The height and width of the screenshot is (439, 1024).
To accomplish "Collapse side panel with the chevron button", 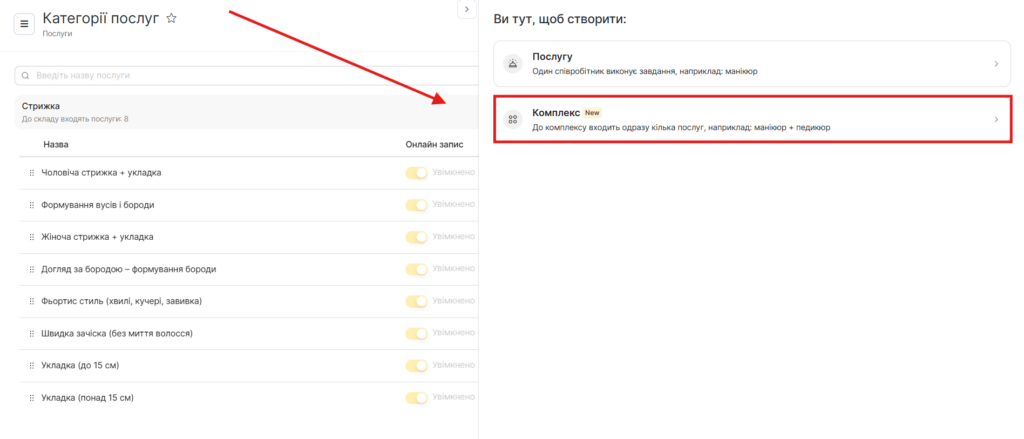I will pos(466,9).
